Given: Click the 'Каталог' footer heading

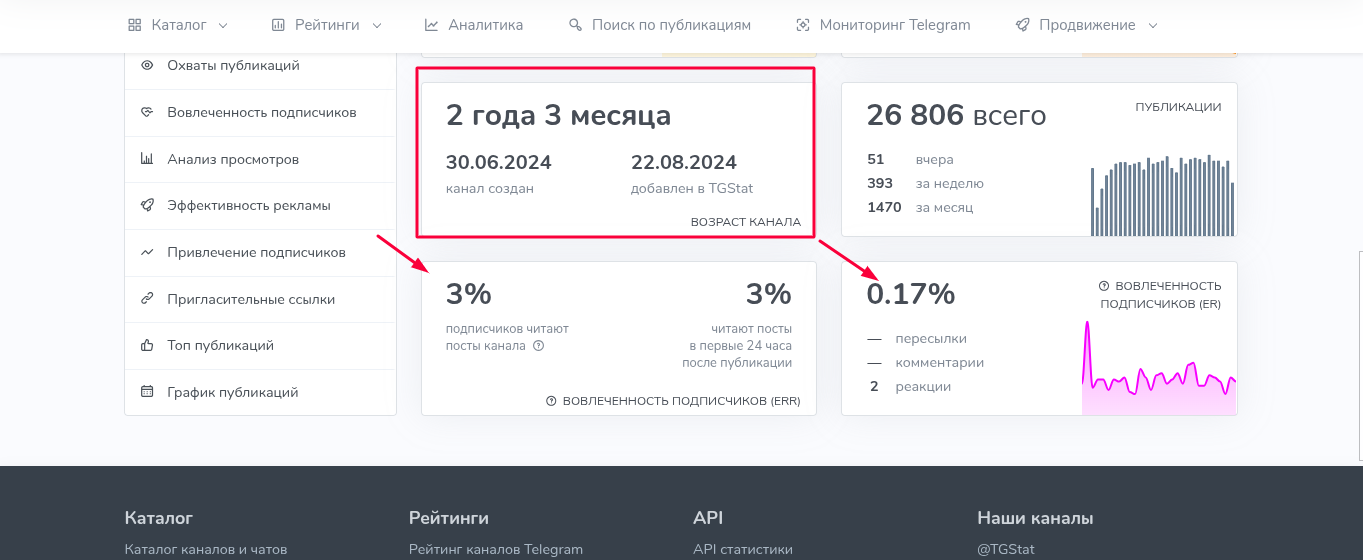Looking at the screenshot, I should (x=159, y=518).
